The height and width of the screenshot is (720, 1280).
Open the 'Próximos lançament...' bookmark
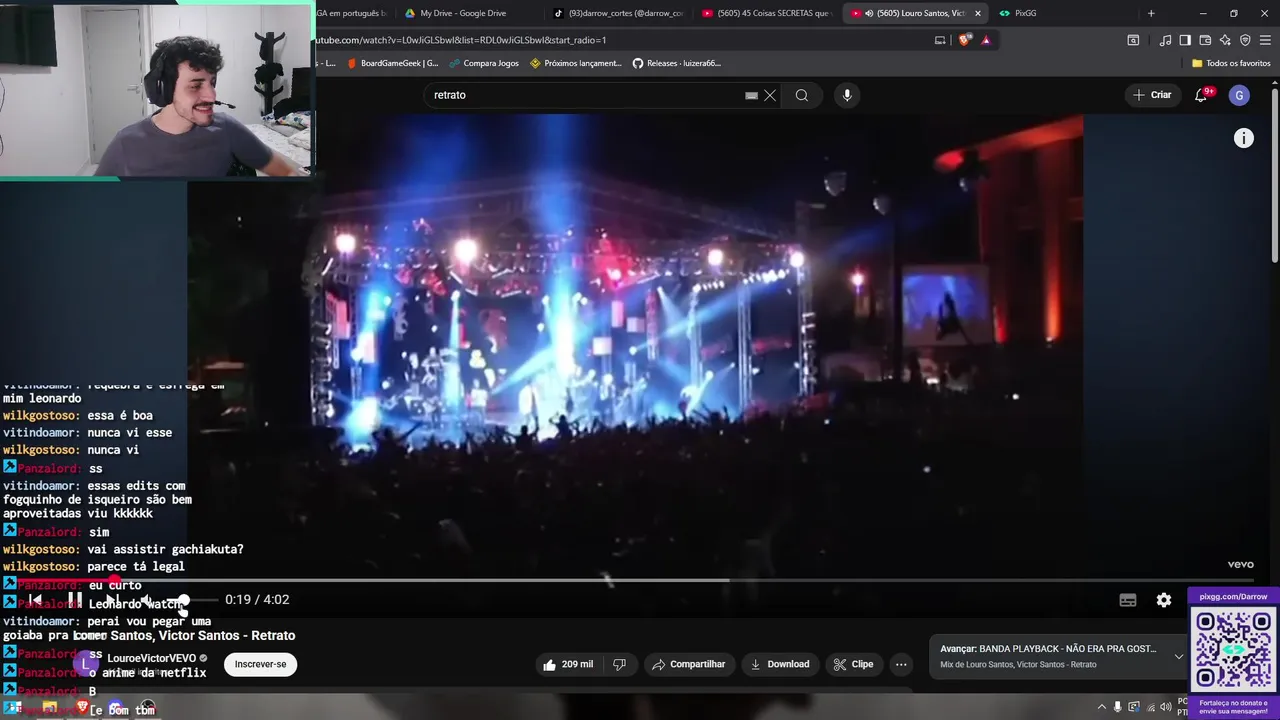[576, 63]
